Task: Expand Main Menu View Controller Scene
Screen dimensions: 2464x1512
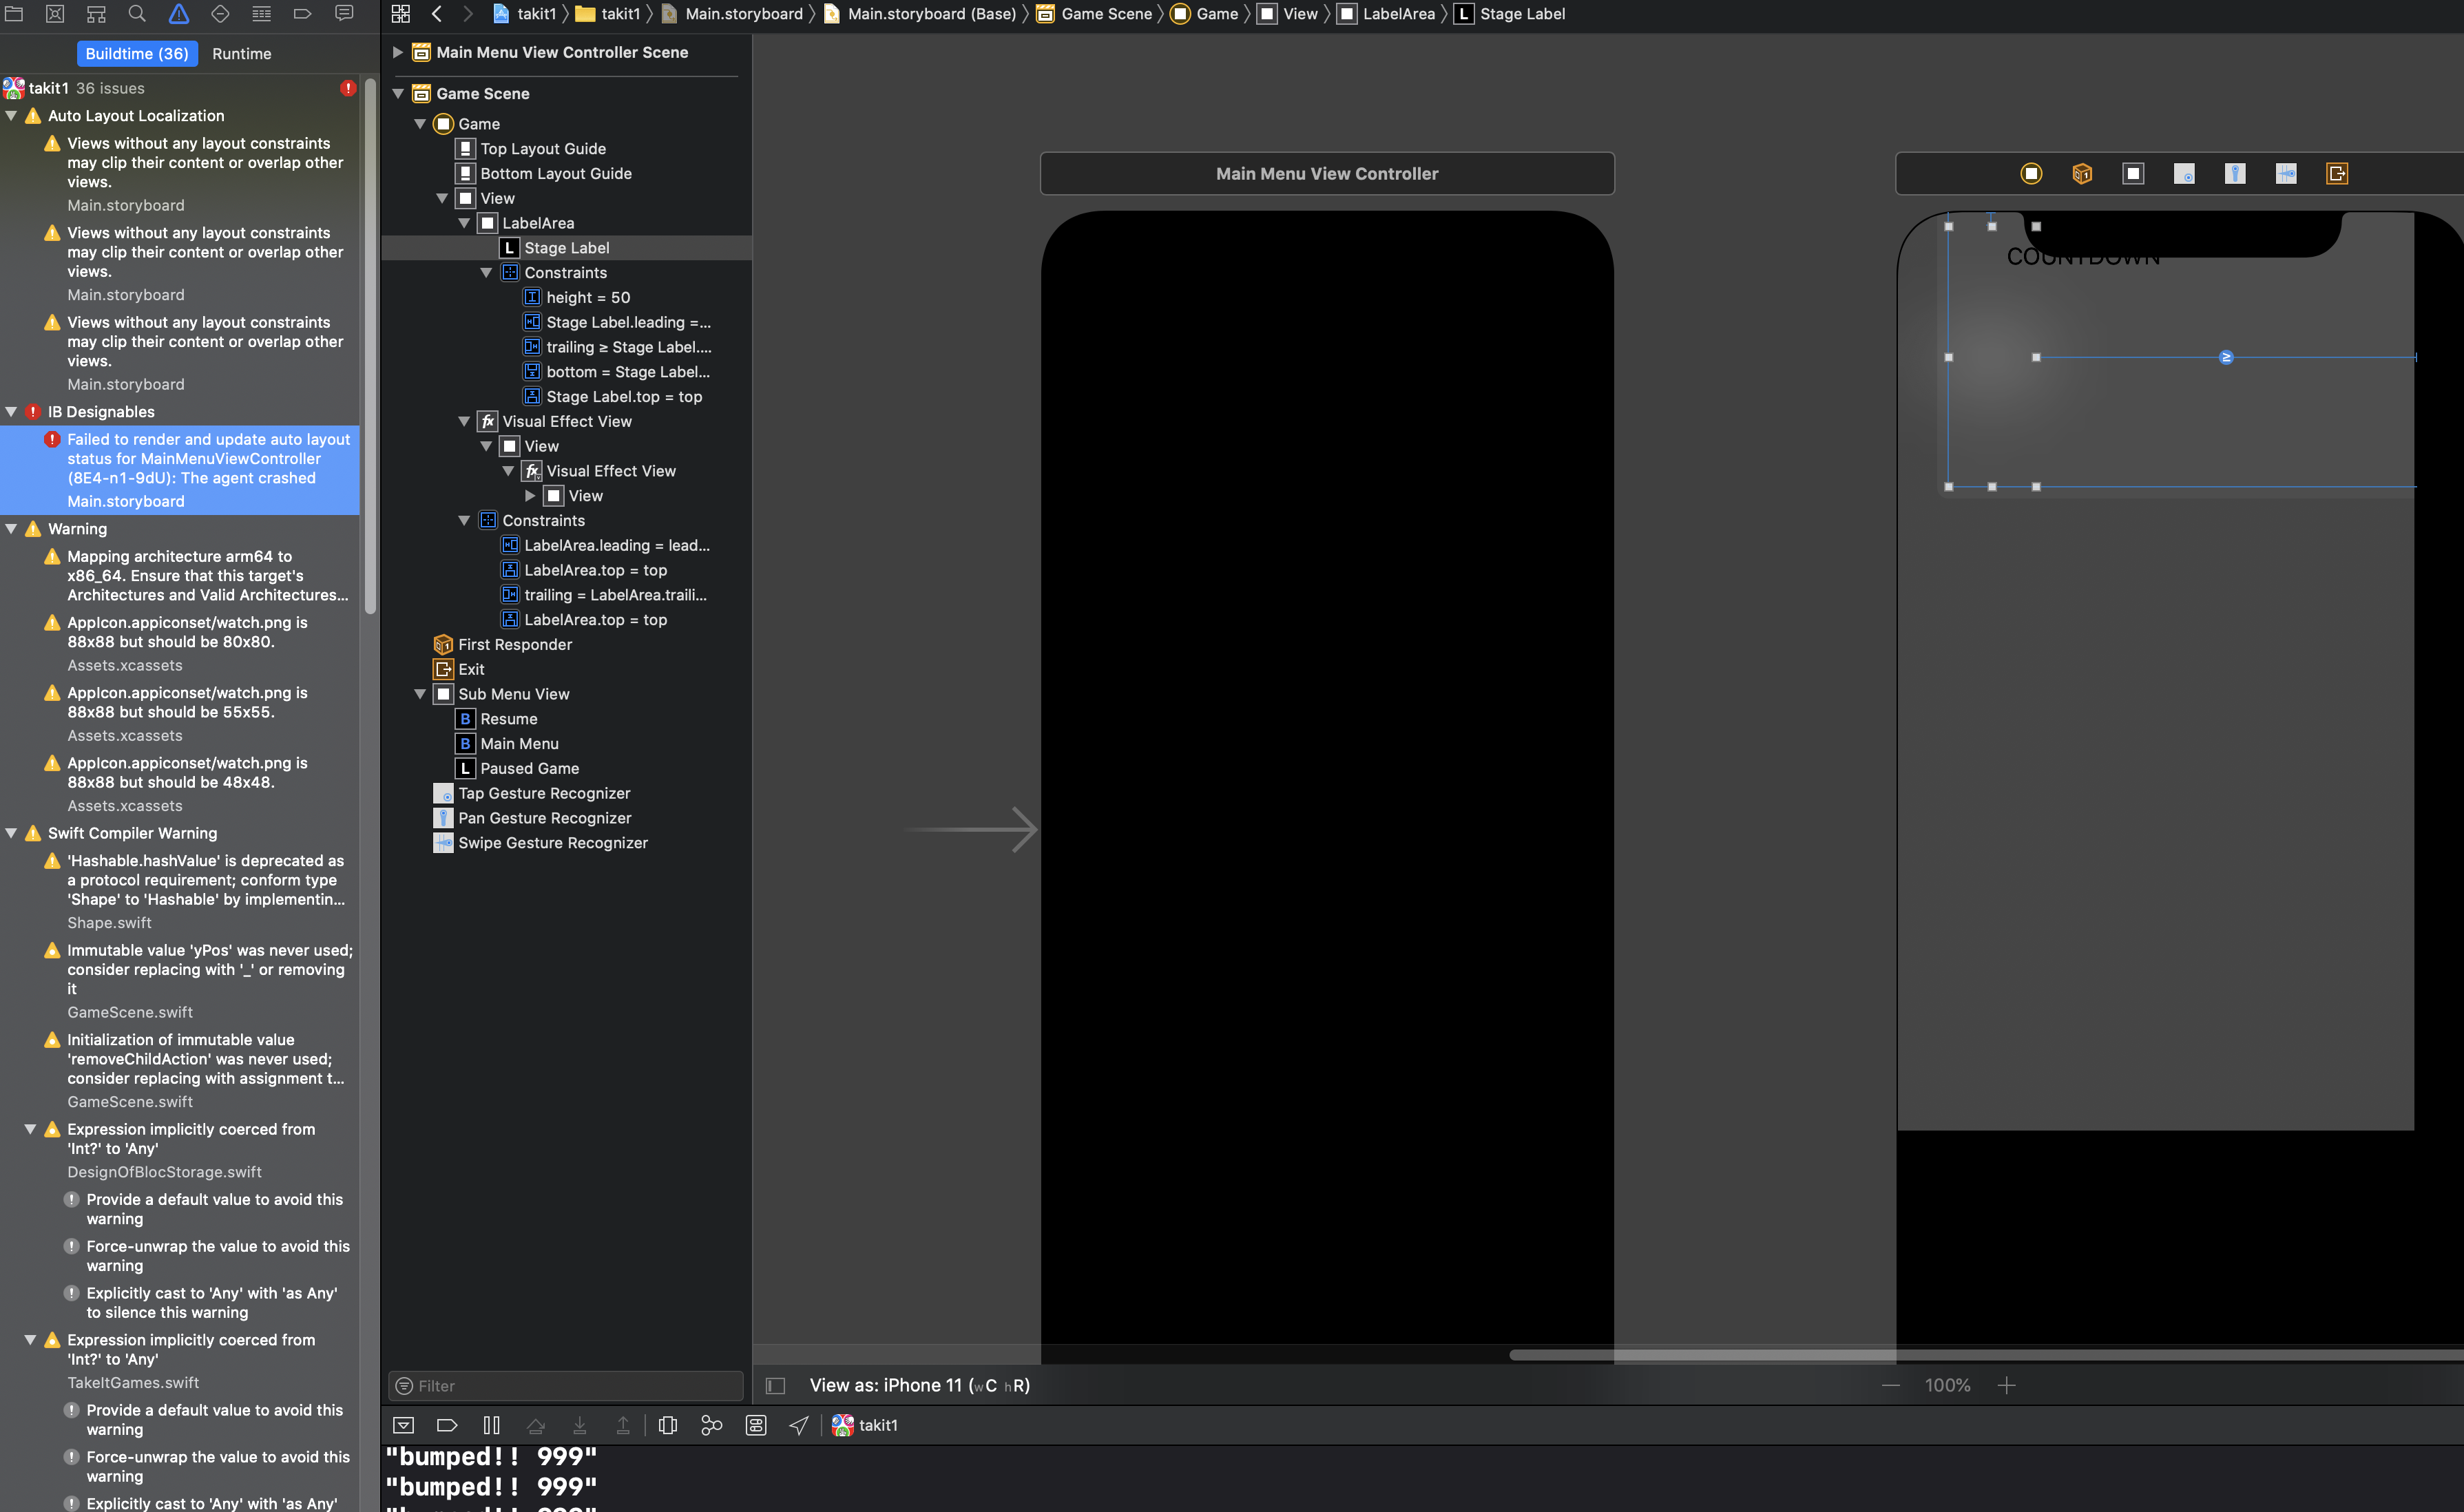Action: [398, 52]
